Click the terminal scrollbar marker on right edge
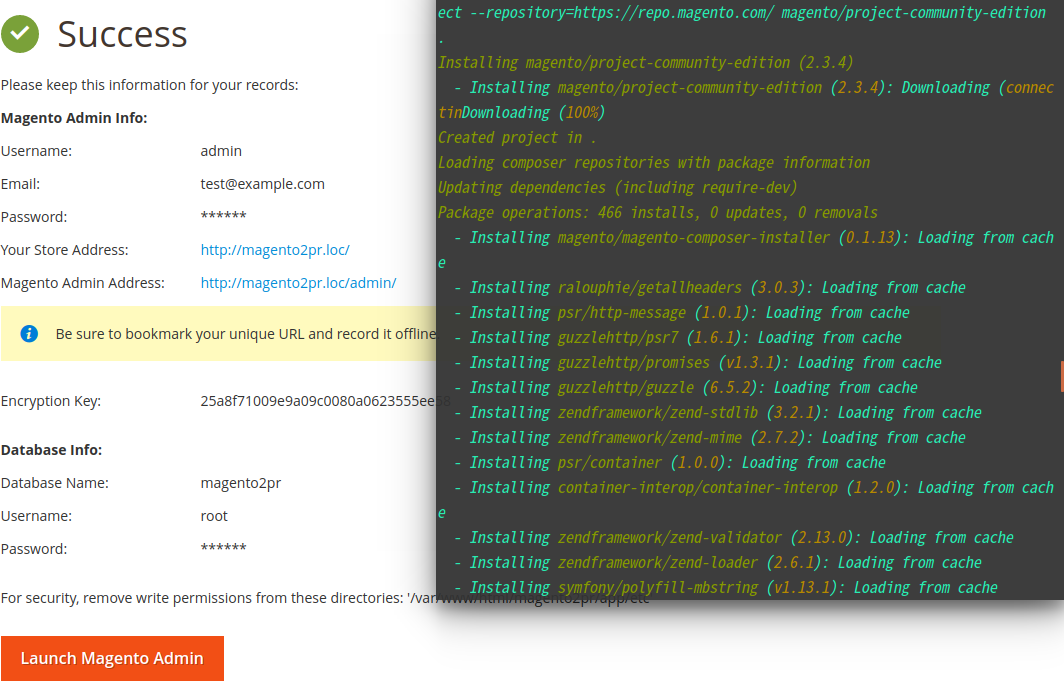Image resolution: width=1064 pixels, height=685 pixels. (x=1062, y=377)
